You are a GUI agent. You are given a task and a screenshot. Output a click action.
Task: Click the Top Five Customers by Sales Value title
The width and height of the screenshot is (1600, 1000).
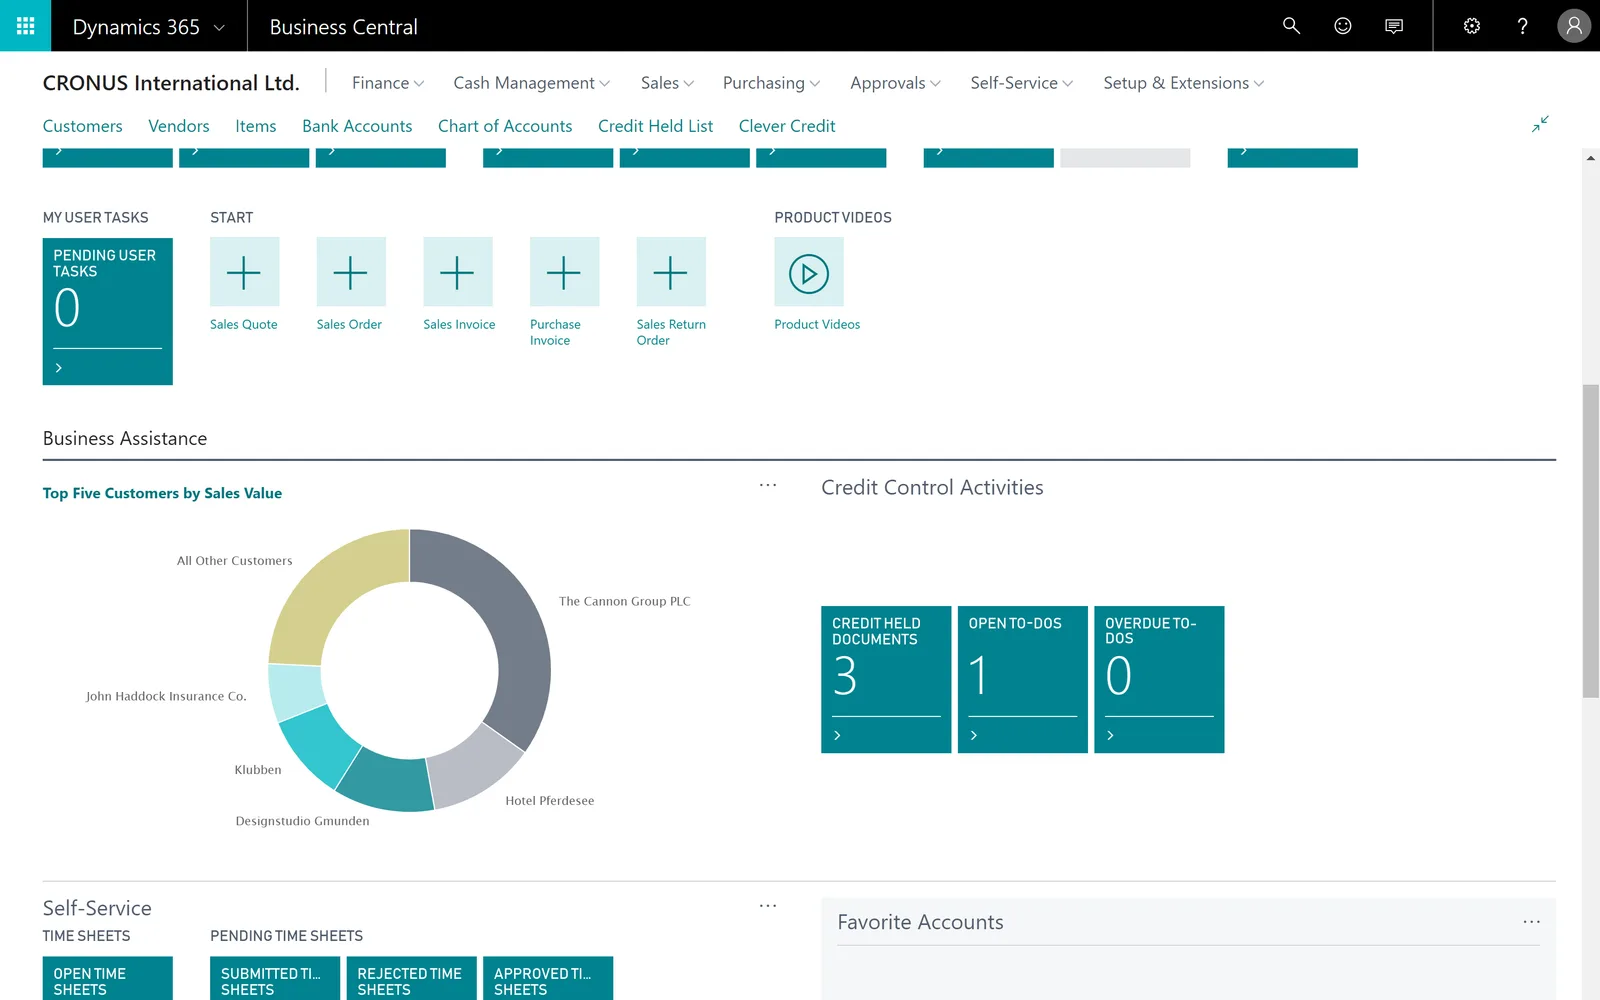click(x=162, y=493)
